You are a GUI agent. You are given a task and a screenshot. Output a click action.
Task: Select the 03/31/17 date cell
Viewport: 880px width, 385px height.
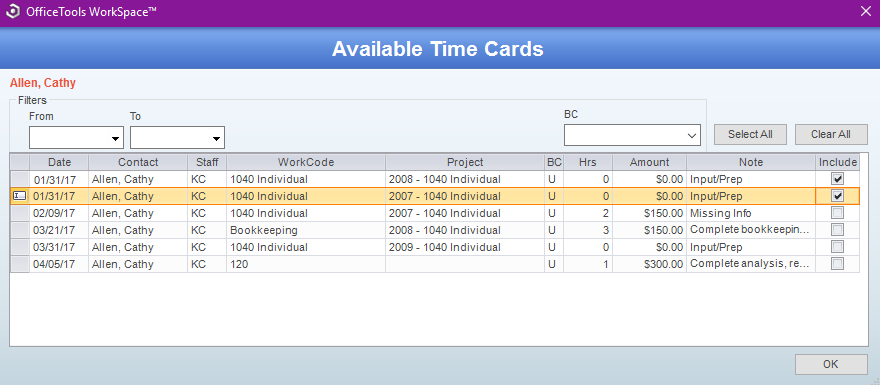(x=59, y=247)
